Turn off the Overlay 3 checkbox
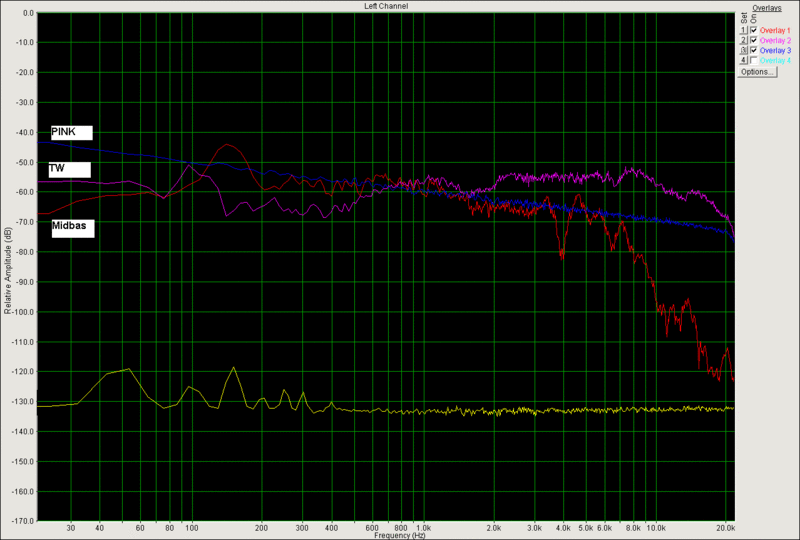800x540 pixels. click(754, 50)
